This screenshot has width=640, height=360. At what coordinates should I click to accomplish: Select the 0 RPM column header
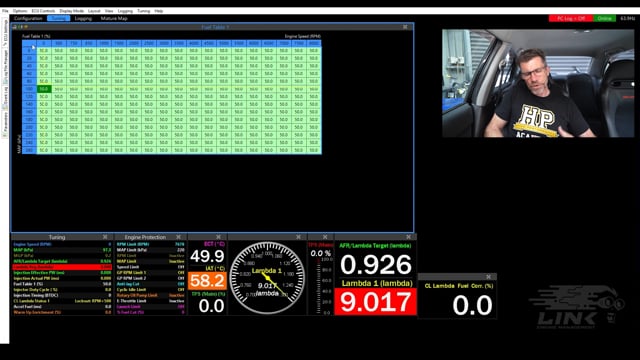coord(44,43)
